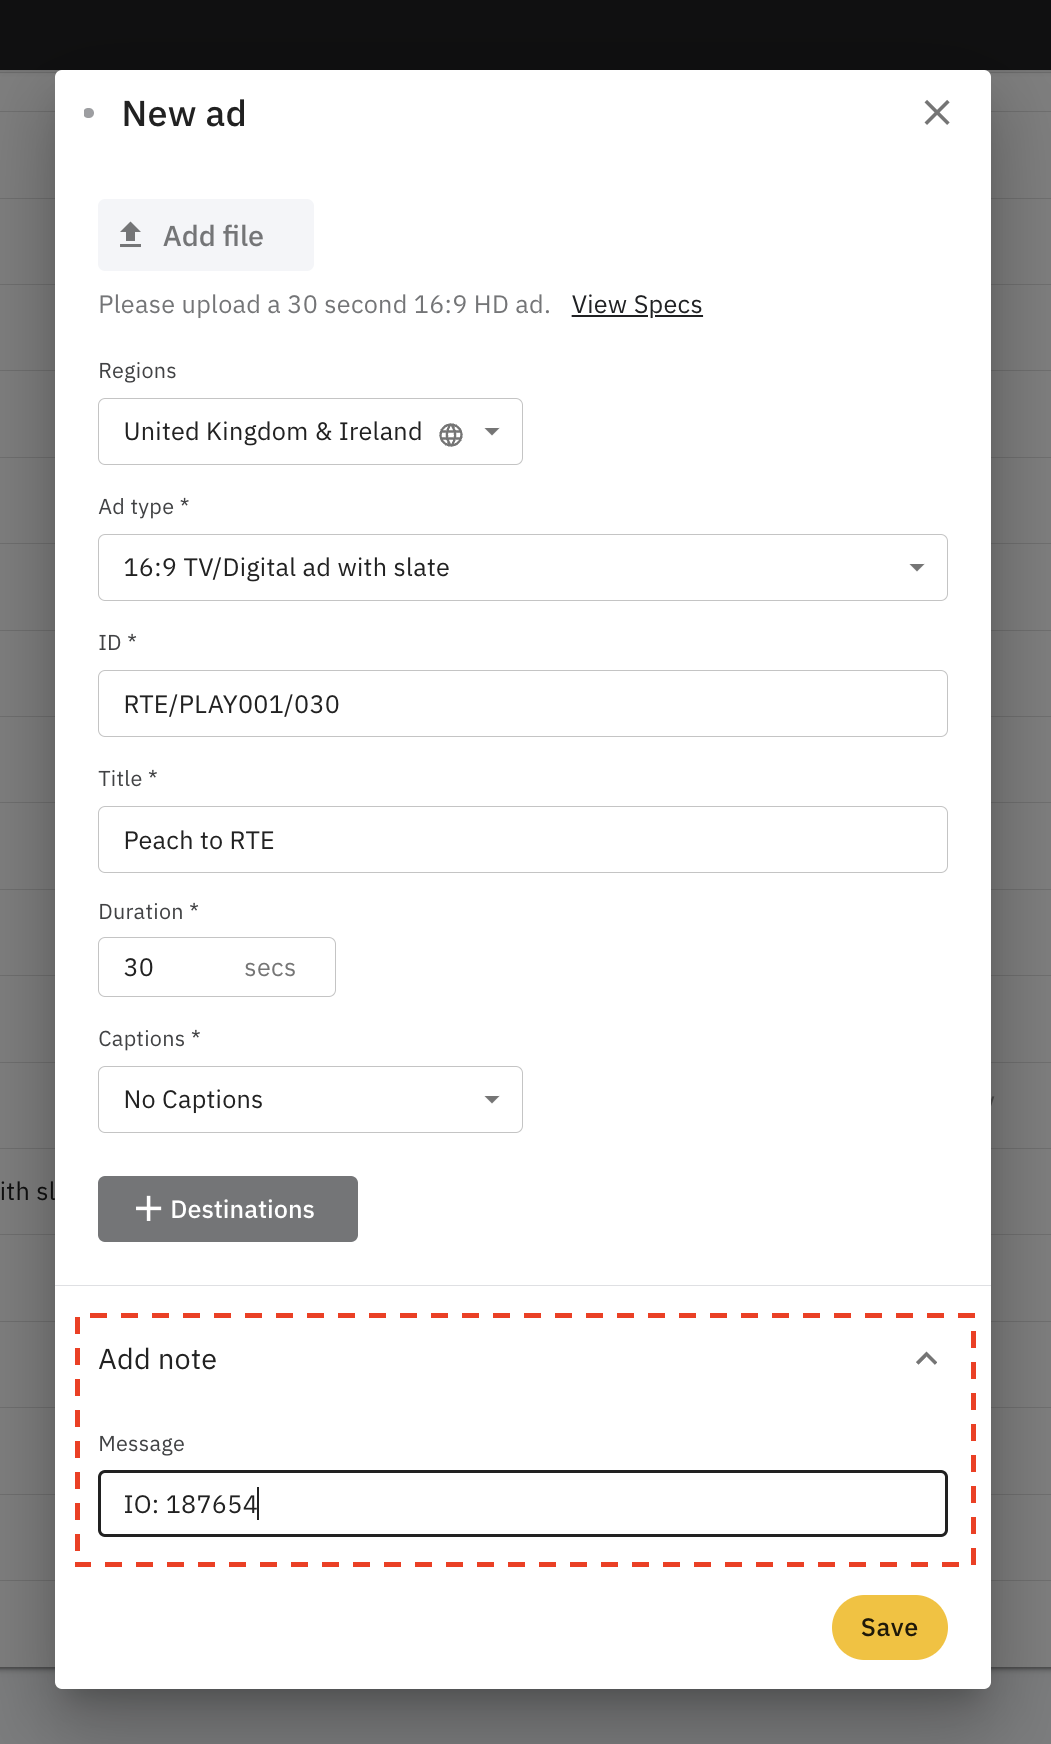Click the Please upload instruction text
The width and height of the screenshot is (1051, 1744).
tap(323, 304)
